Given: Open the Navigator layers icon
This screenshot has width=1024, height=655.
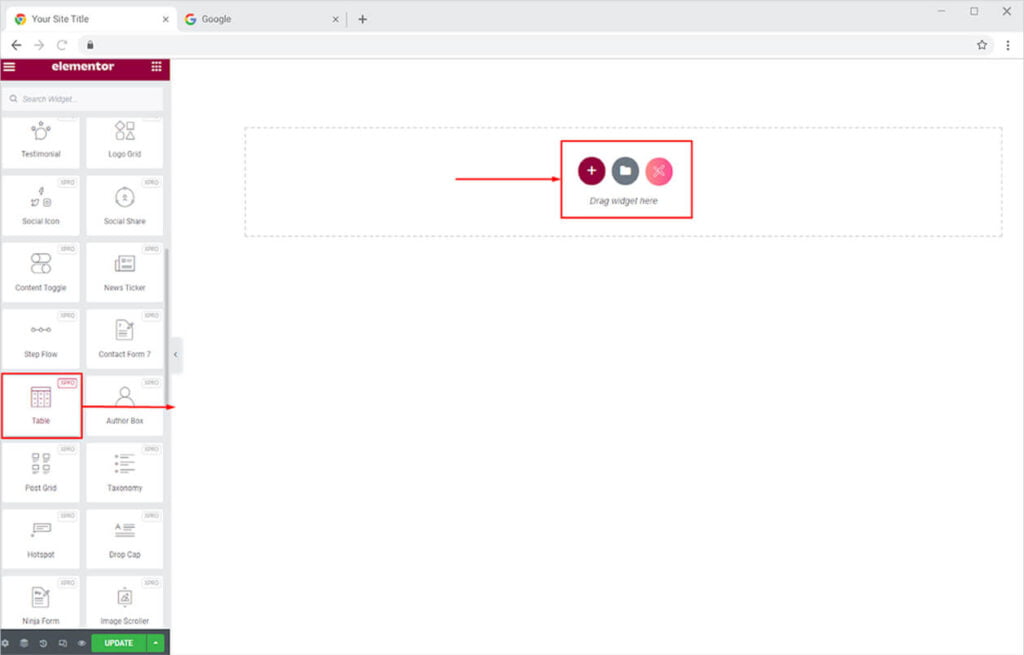Looking at the screenshot, I should click(x=24, y=643).
